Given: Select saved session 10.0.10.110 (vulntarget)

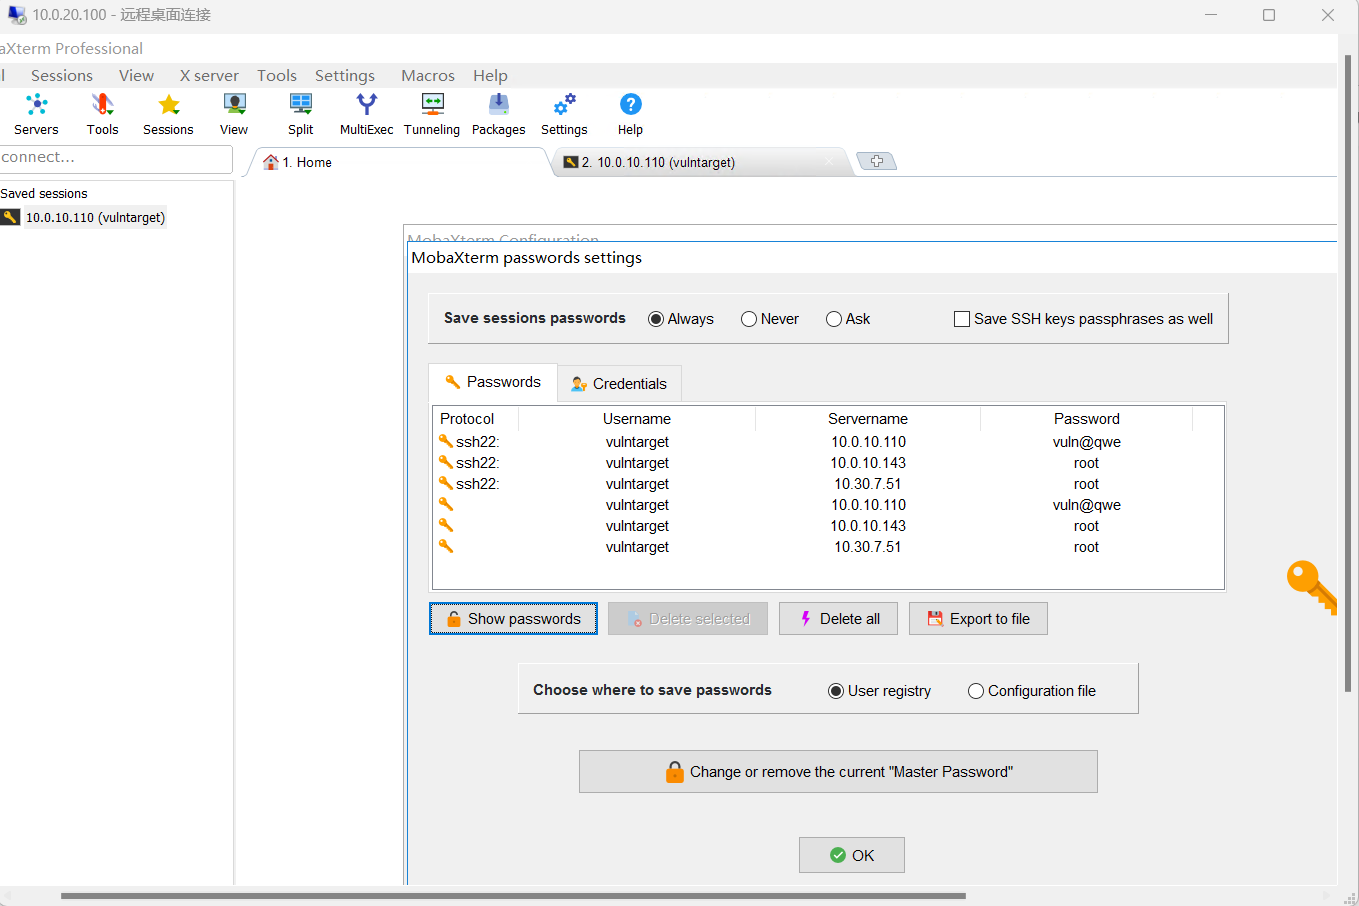Looking at the screenshot, I should coord(95,218).
